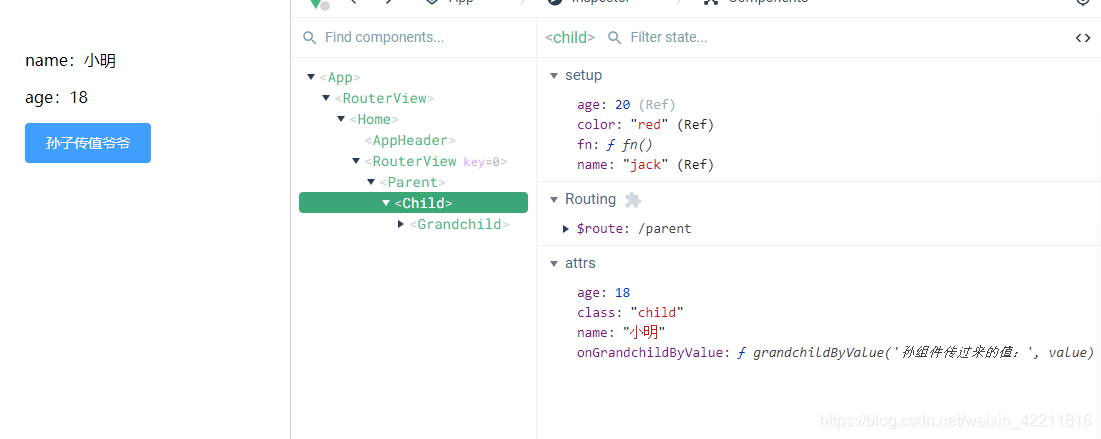
Task: Select the App root component label
Action: [340, 77]
